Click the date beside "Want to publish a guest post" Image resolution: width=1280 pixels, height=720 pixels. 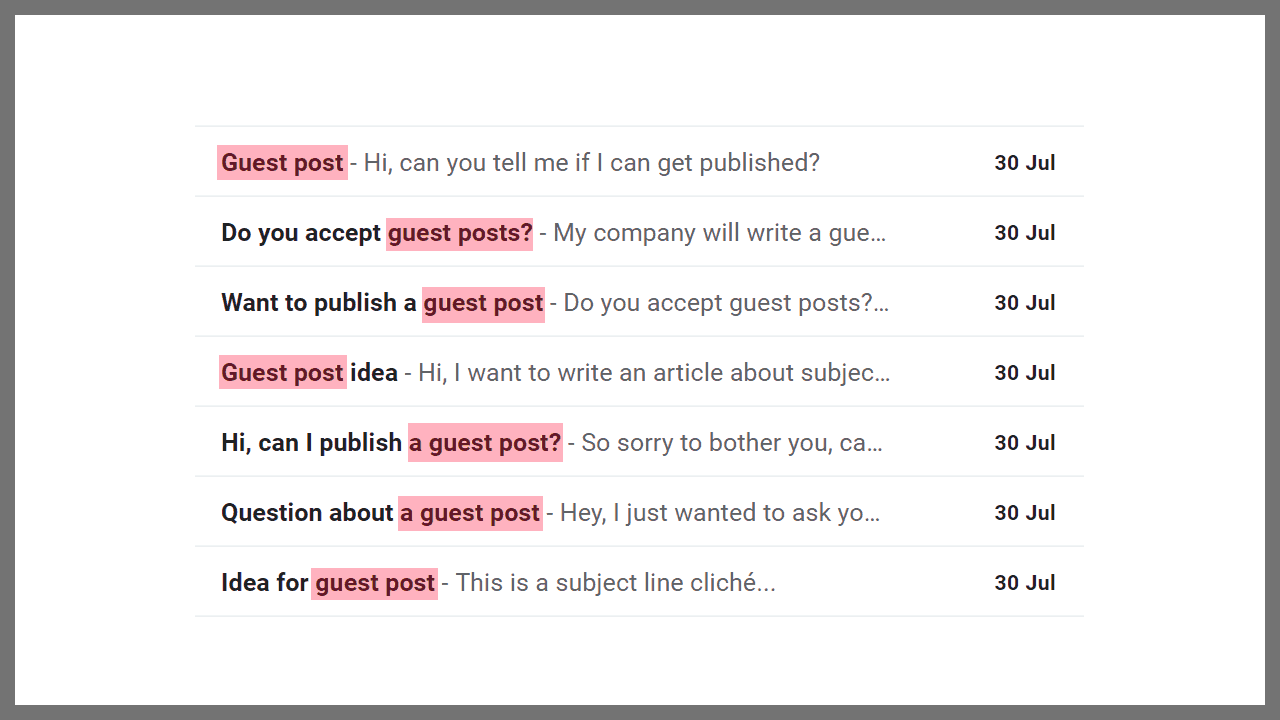(1025, 303)
